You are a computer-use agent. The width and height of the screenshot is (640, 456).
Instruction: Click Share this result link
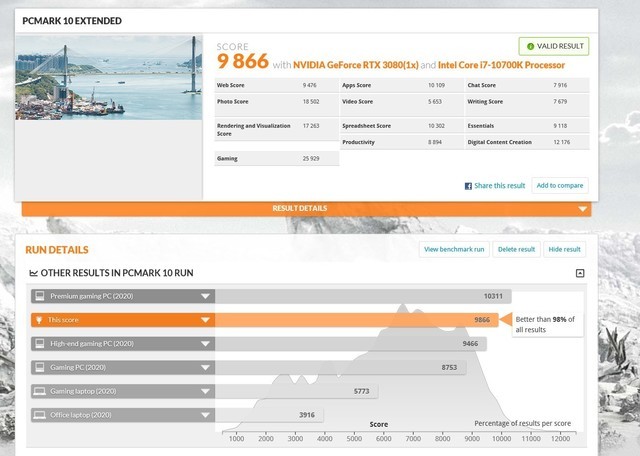click(500, 186)
